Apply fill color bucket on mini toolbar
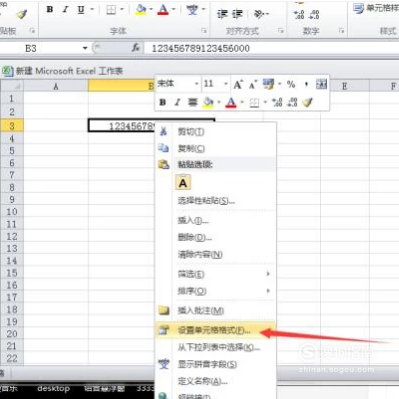This screenshot has width=399, height=399. point(208,102)
